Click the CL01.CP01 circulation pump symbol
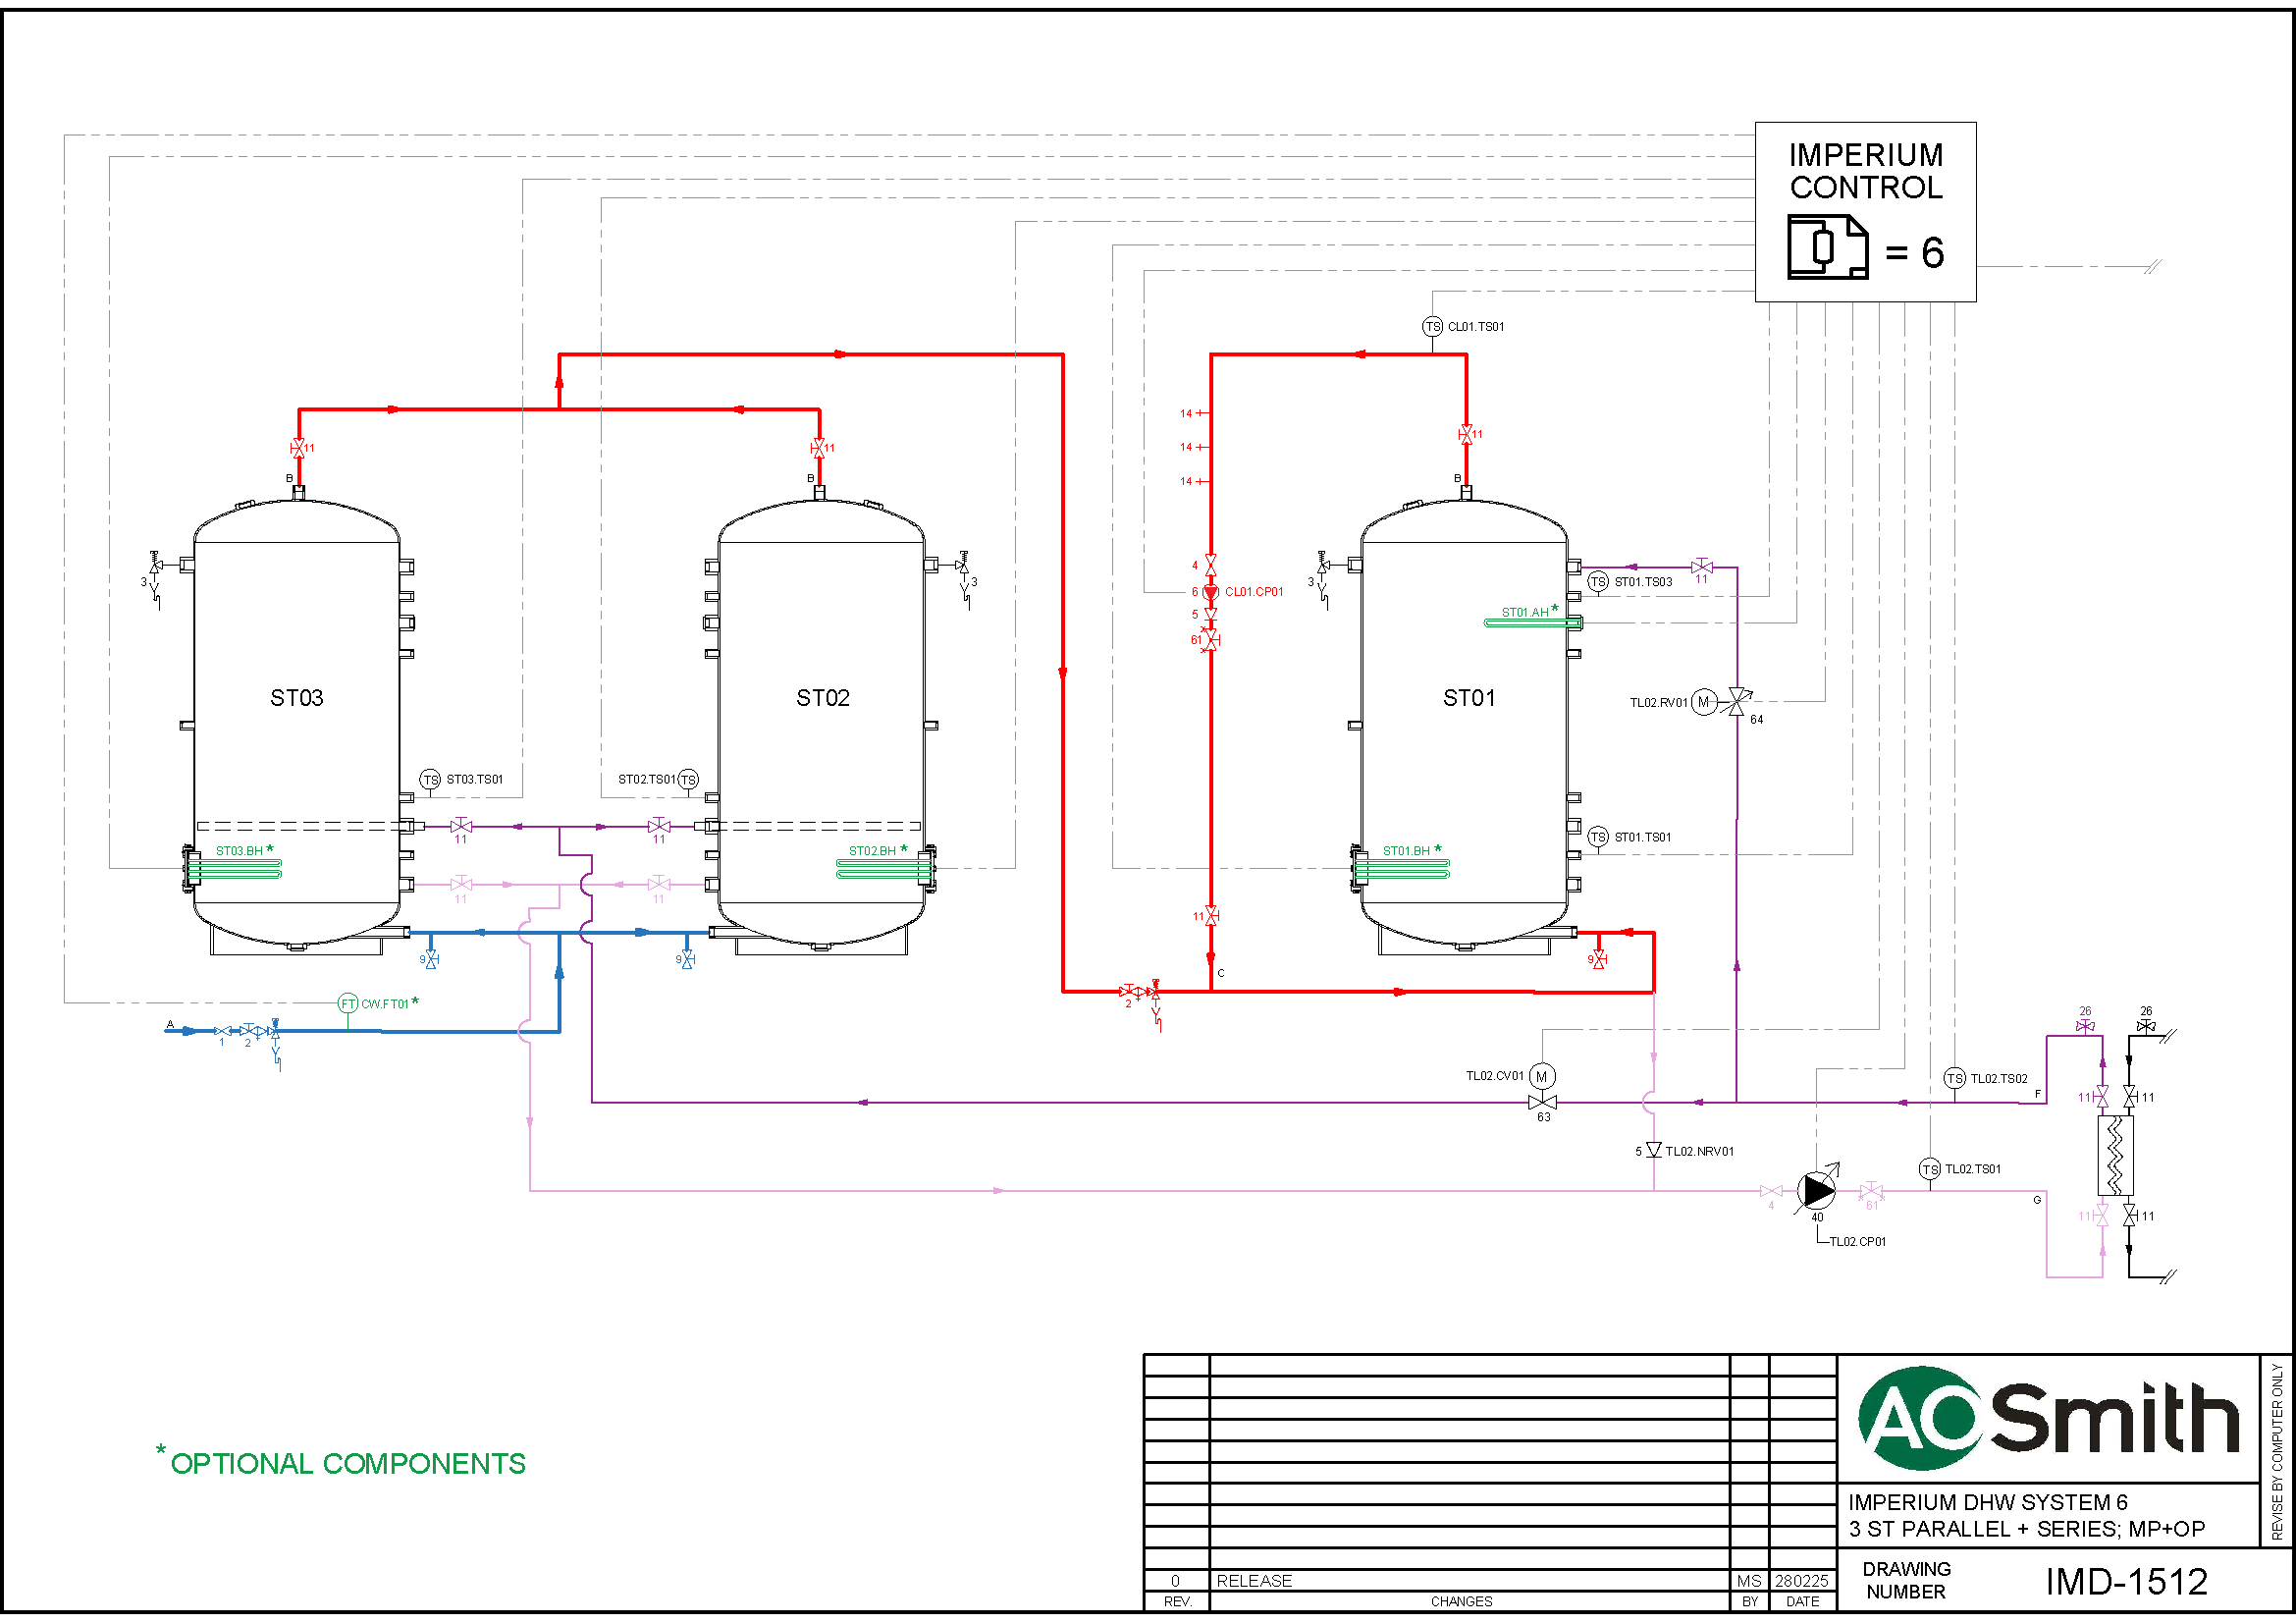 1210,592
